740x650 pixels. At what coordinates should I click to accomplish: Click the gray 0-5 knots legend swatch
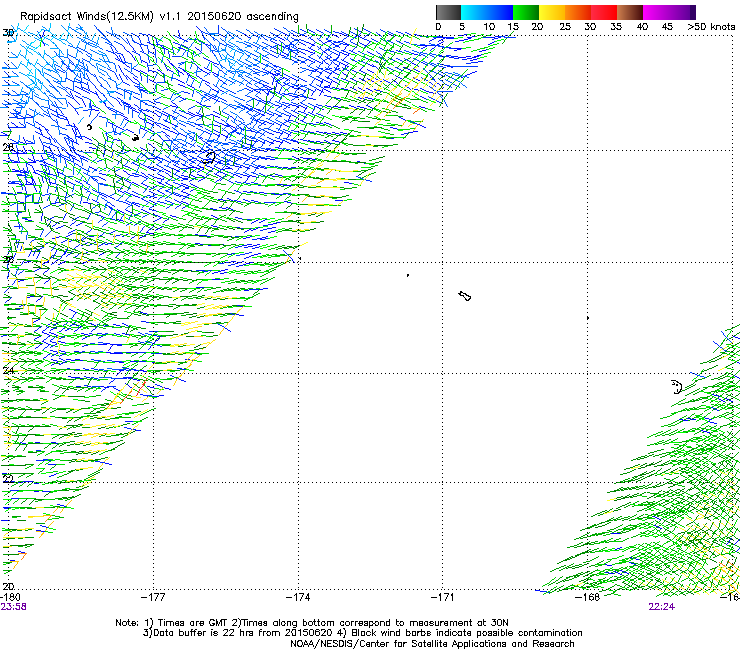click(448, 12)
